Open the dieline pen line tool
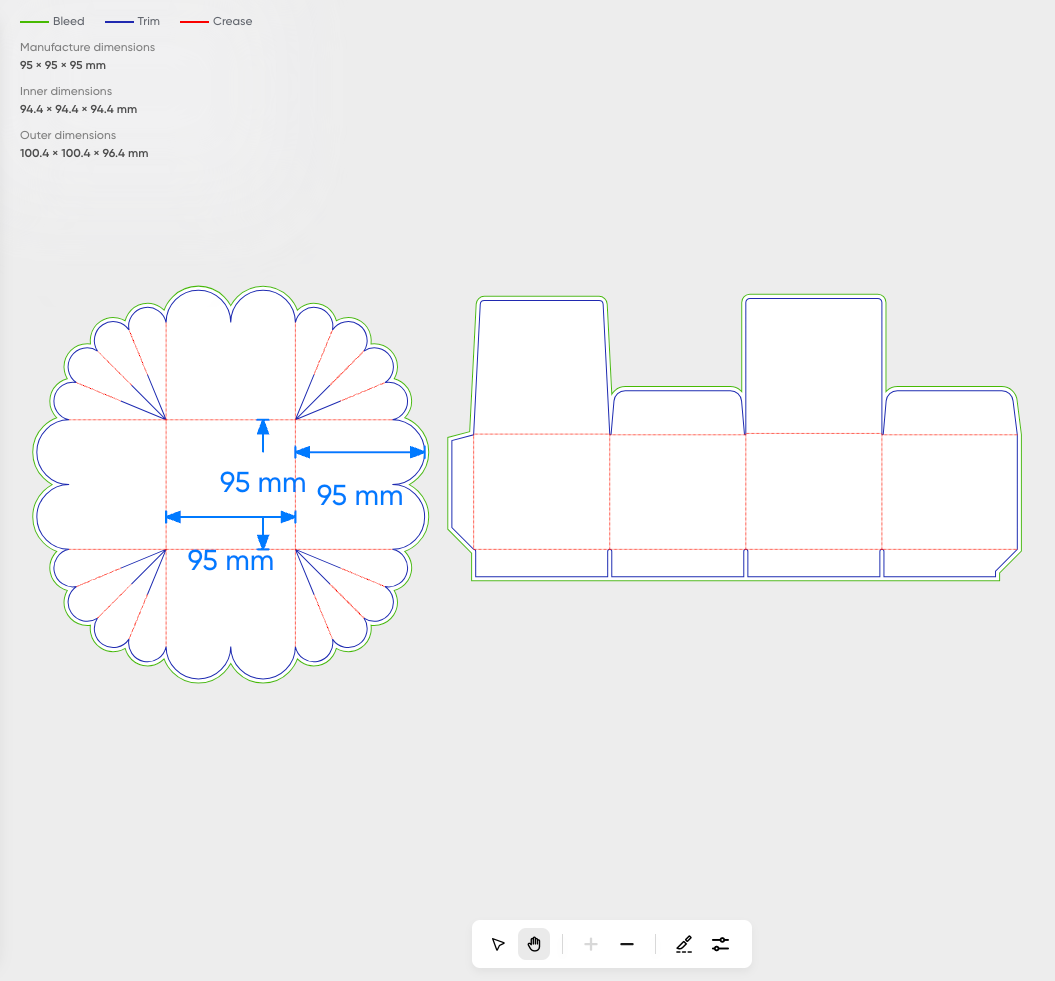The width and height of the screenshot is (1055, 981). coord(684,944)
